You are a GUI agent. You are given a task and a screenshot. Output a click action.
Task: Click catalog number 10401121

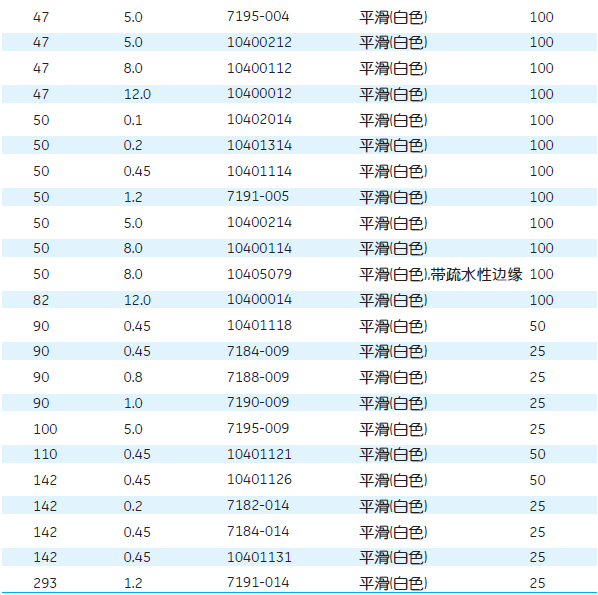point(259,454)
